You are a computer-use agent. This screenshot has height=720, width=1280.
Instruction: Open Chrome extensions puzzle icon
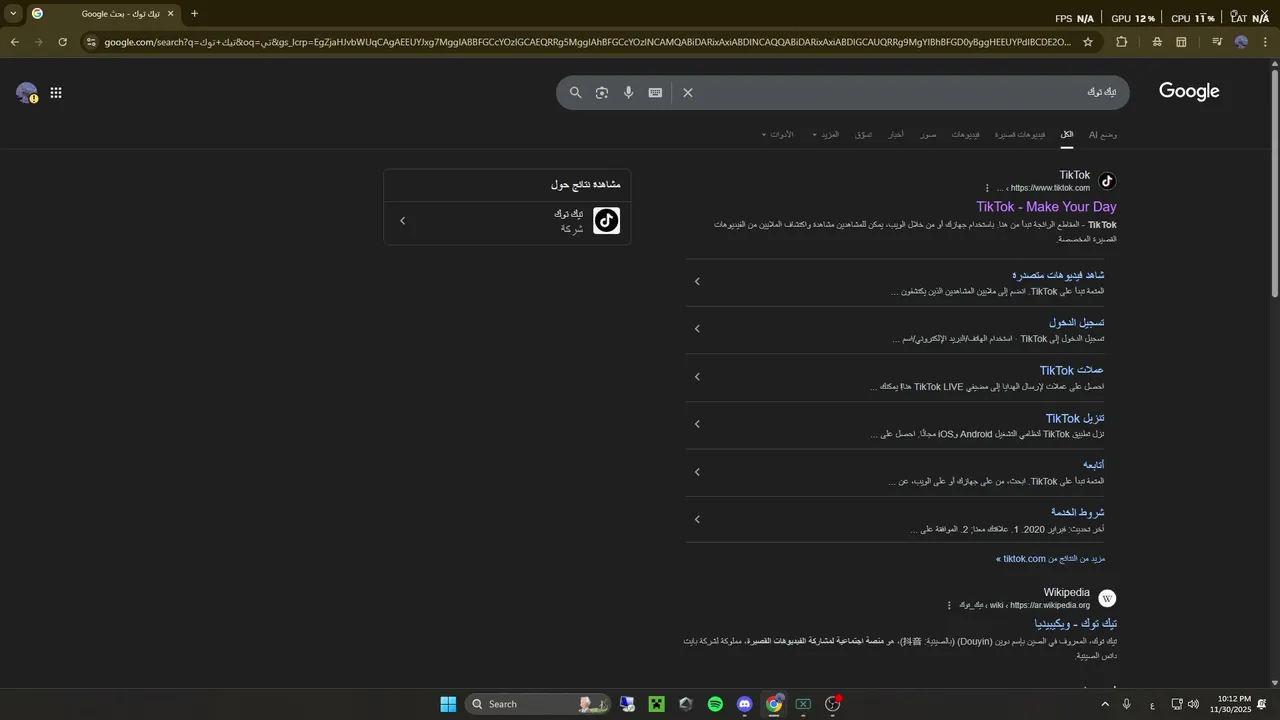click(1121, 42)
